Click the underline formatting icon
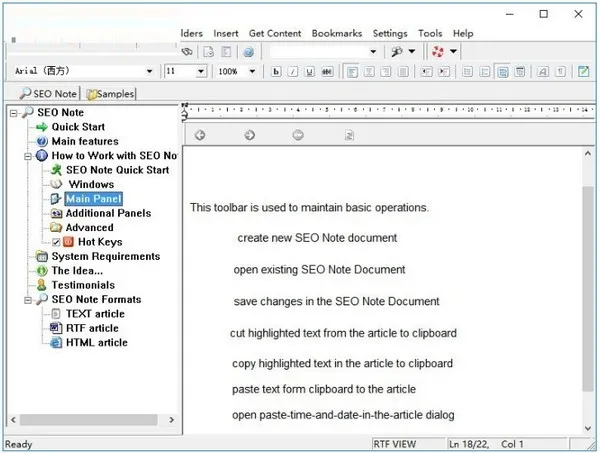The width and height of the screenshot is (600, 453). click(310, 72)
